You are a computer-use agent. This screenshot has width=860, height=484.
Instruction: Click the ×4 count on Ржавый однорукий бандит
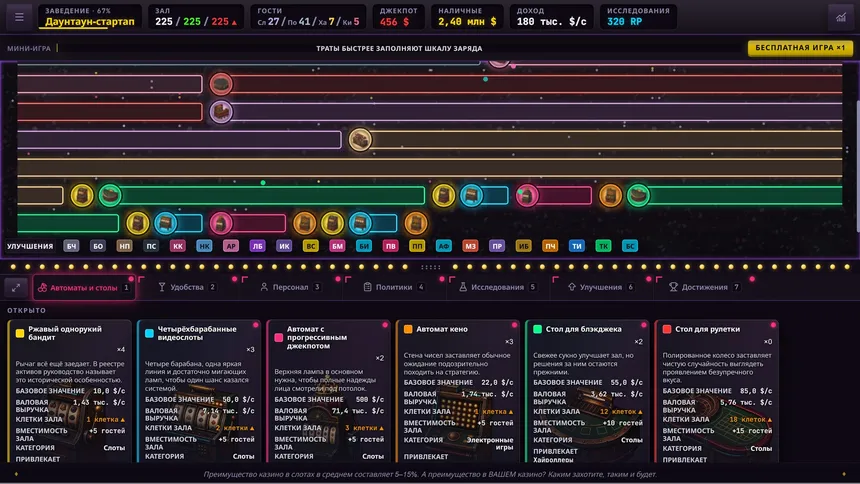point(121,350)
